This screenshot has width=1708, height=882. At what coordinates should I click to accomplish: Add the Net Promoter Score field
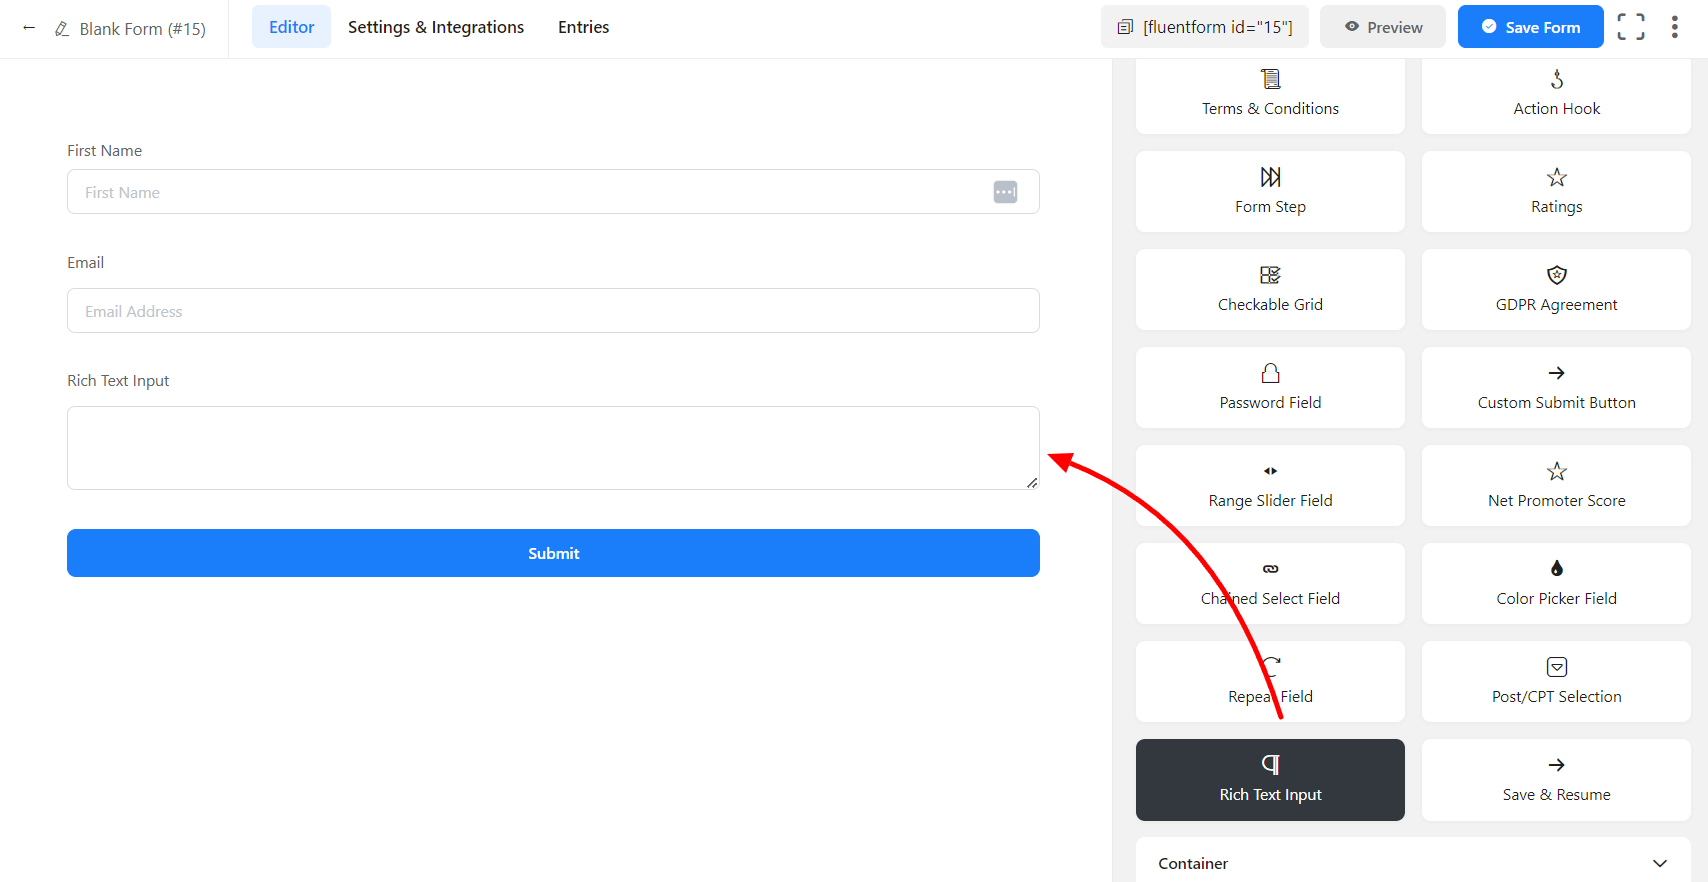click(1555, 485)
